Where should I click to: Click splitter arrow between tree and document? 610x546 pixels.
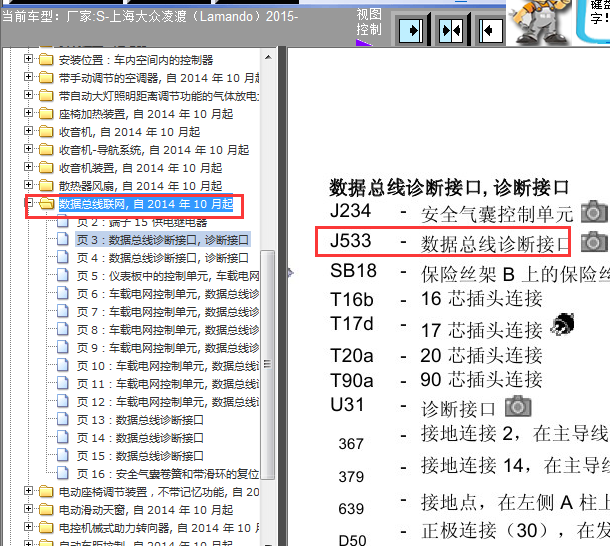290,272
